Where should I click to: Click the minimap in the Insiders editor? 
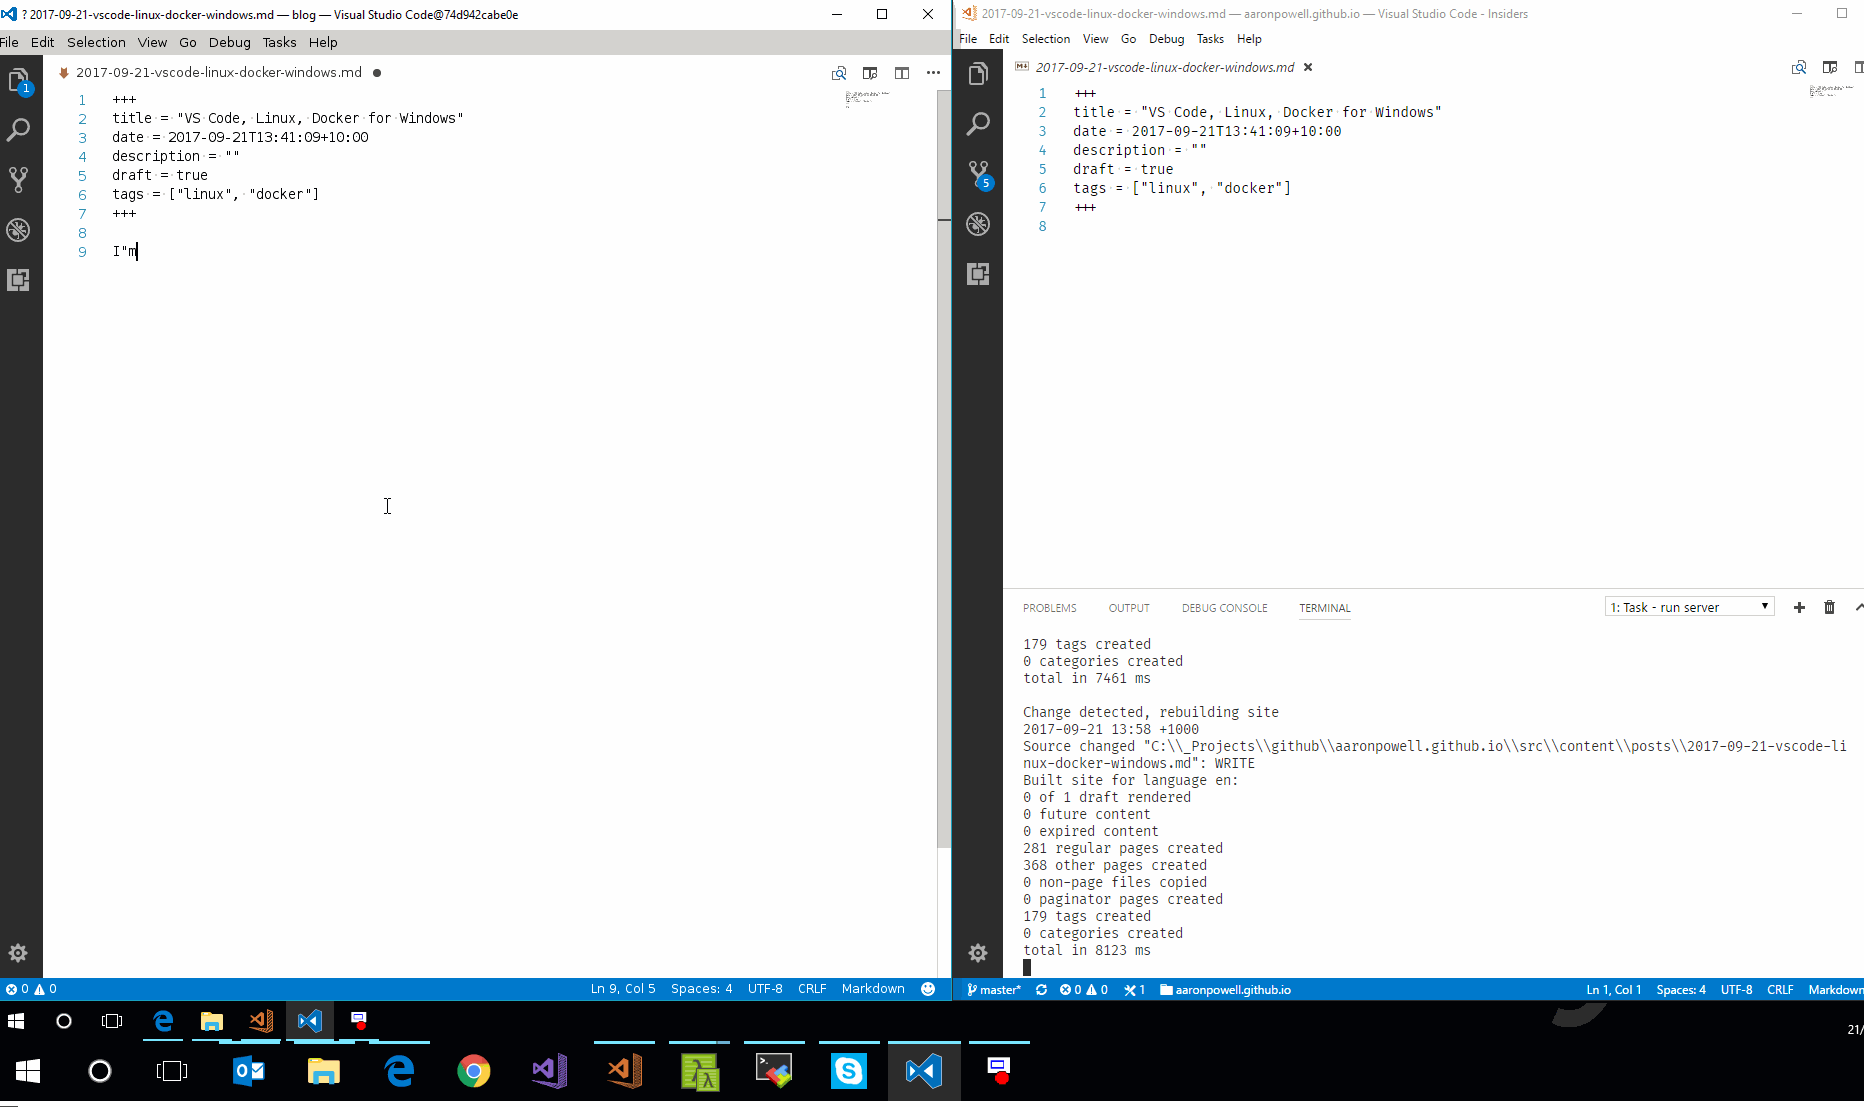[1831, 91]
